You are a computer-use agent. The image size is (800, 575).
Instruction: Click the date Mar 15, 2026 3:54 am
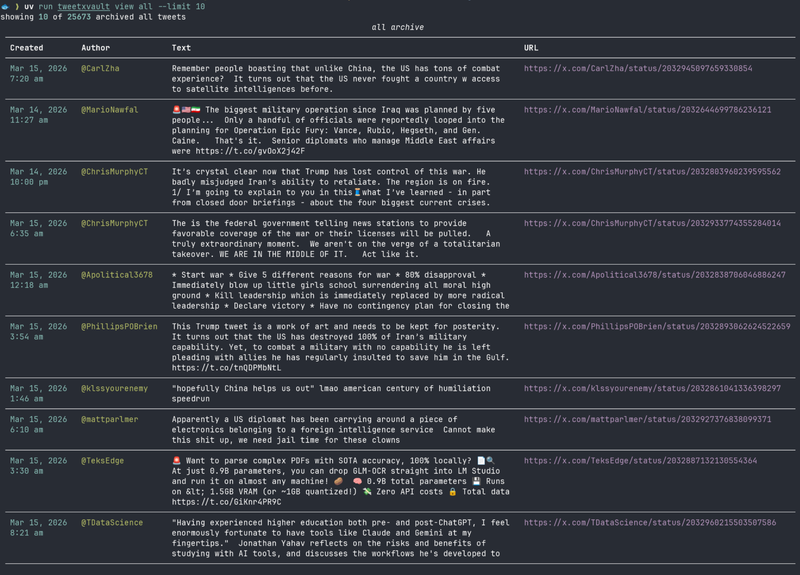(x=38, y=331)
